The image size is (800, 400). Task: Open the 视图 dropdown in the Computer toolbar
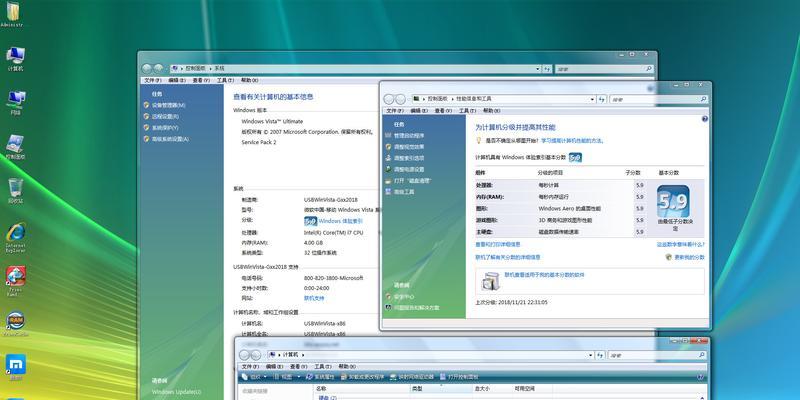click(x=286, y=377)
